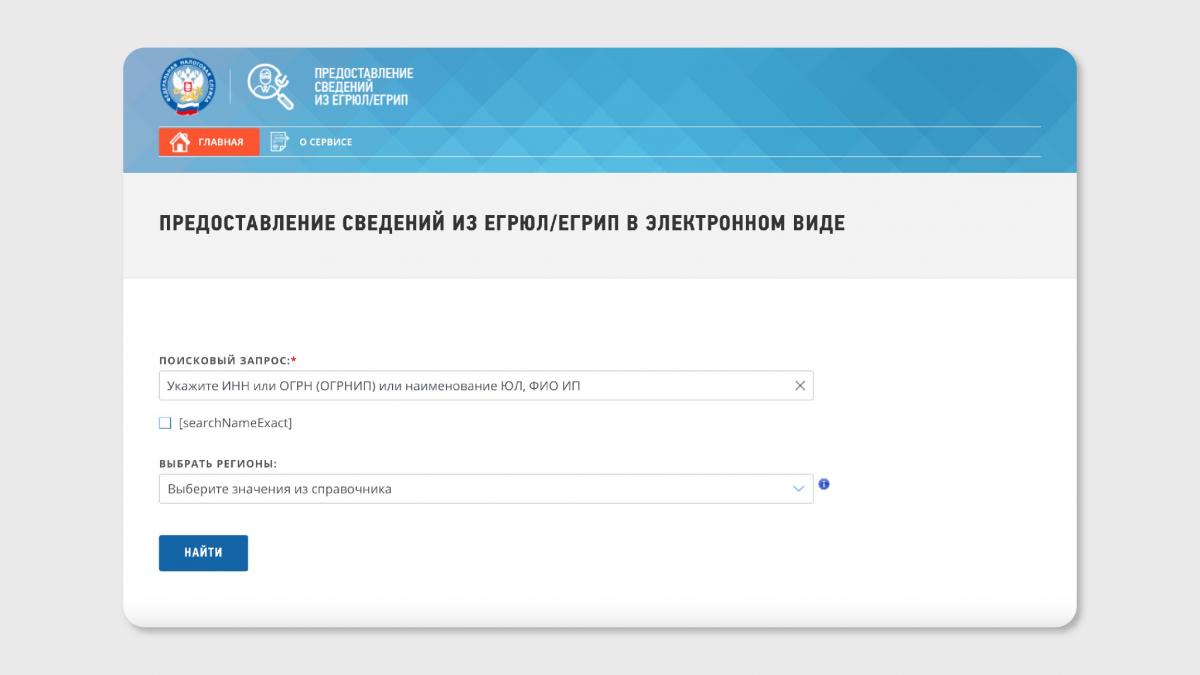Click the Найти button
The image size is (1200, 675).
click(203, 553)
